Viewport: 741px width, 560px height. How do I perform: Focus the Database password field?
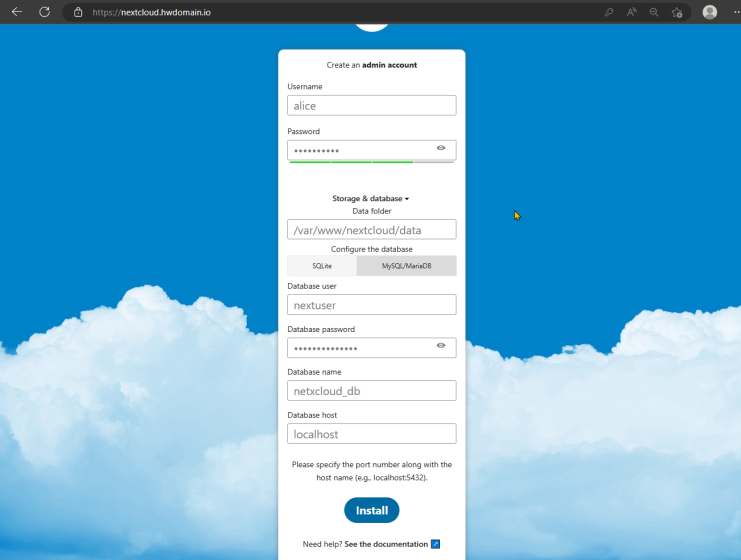(x=371, y=348)
